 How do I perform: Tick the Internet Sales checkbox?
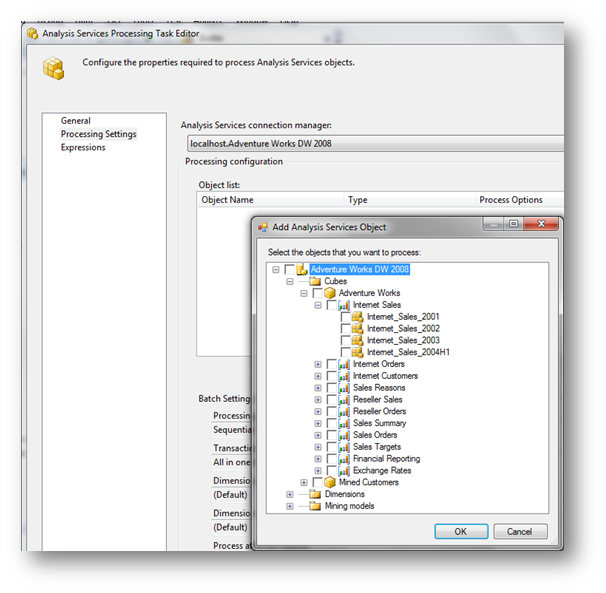click(x=332, y=305)
